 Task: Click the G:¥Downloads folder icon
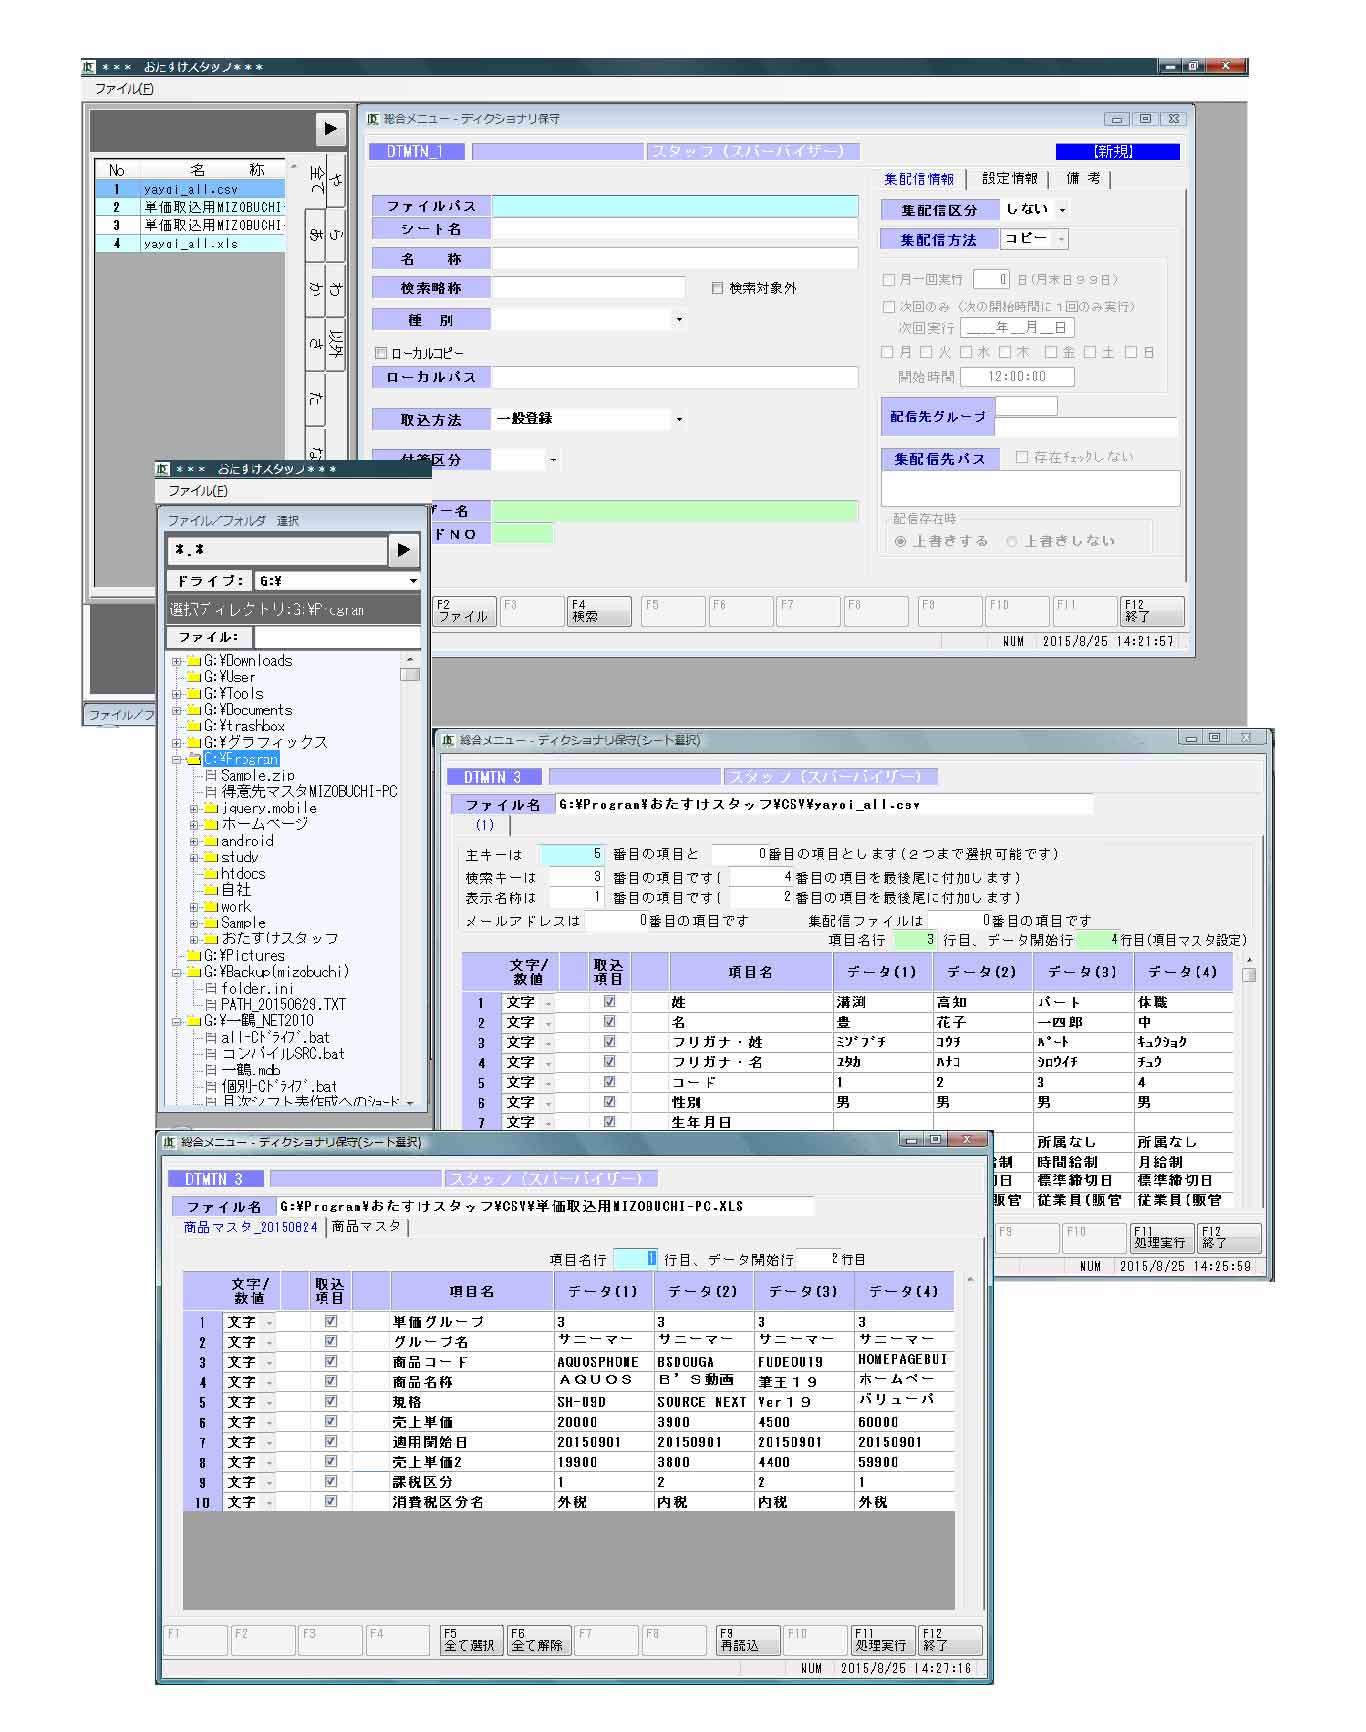tap(194, 661)
